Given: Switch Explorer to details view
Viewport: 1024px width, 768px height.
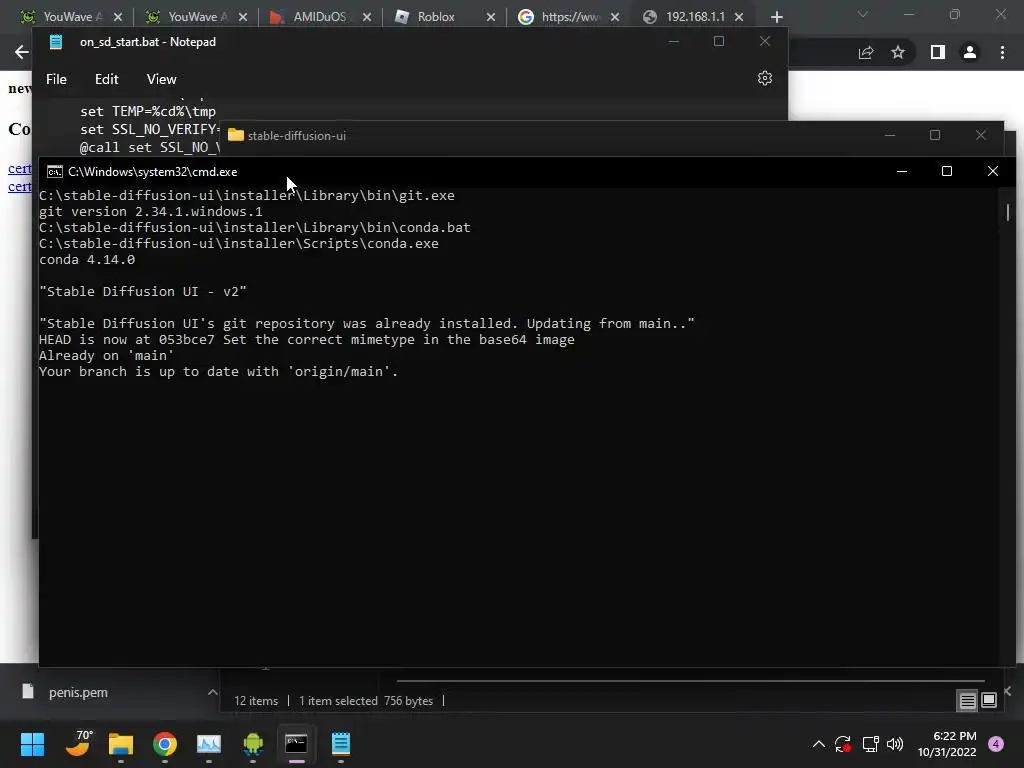Looking at the screenshot, I should (x=967, y=701).
